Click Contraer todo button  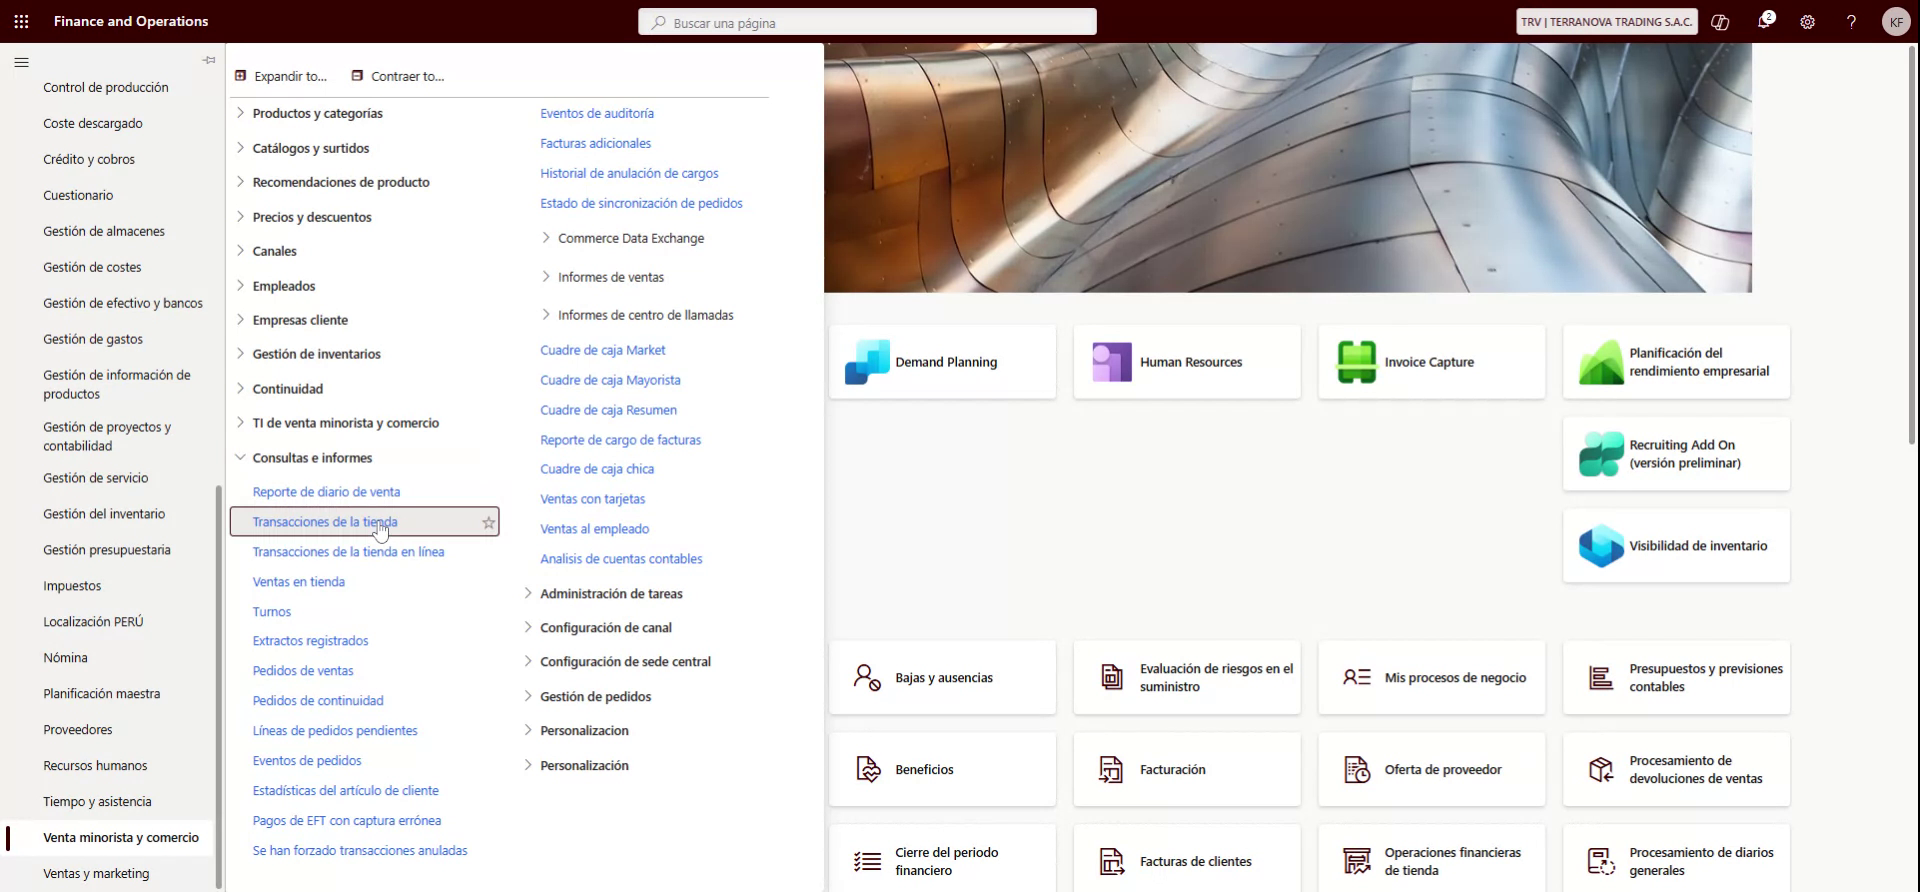pos(398,76)
